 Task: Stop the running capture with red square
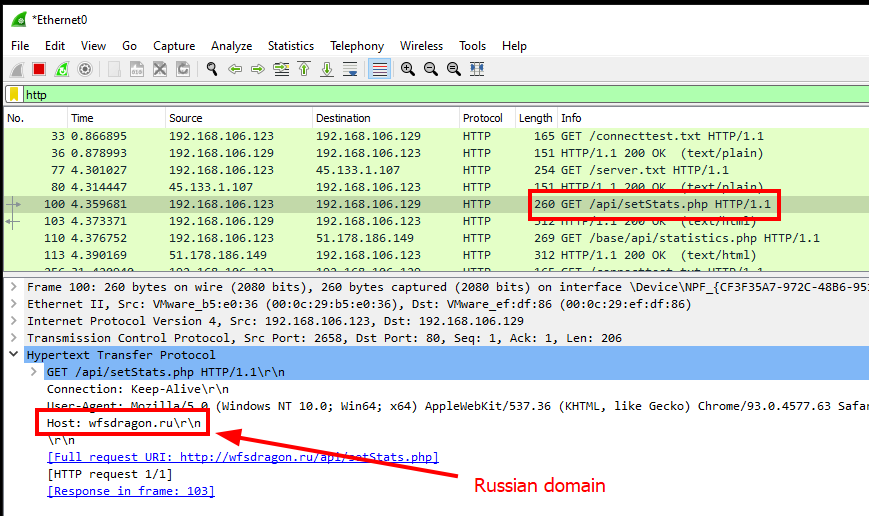pyautogui.click(x=39, y=69)
